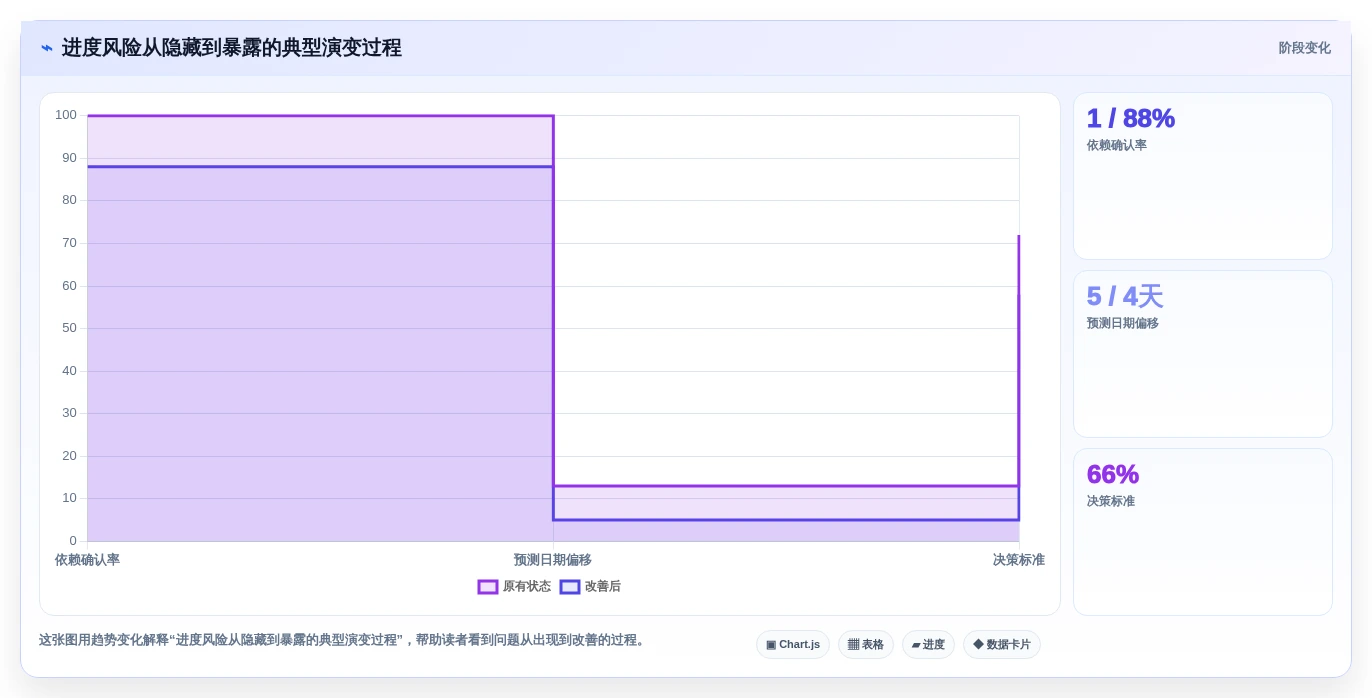
Task: Toggle the 原有状态 legend item
Action: coord(514,587)
